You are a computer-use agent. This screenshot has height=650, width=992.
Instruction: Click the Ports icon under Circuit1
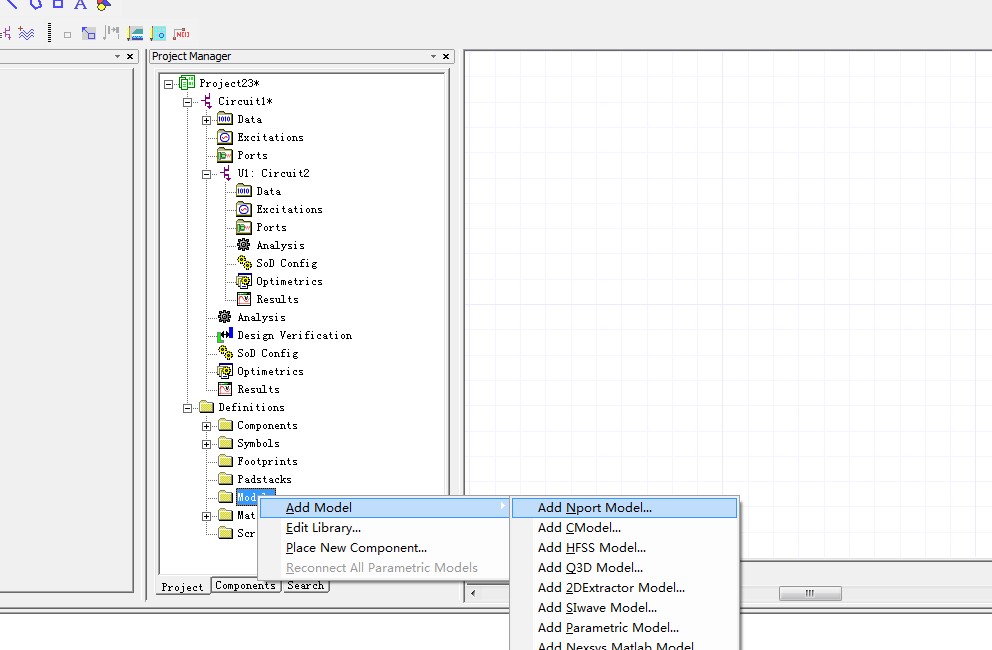point(225,155)
